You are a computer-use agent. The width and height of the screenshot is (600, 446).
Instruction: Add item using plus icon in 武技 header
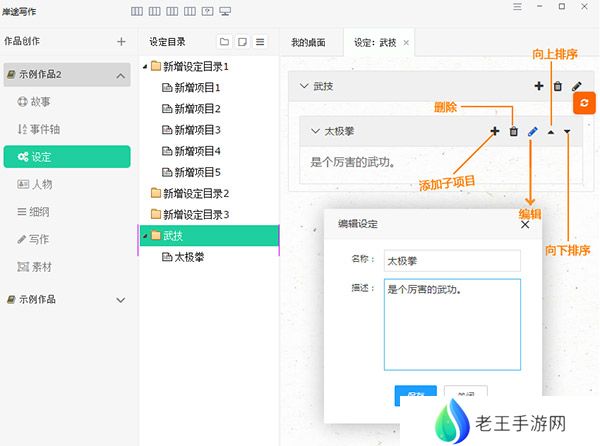pyautogui.click(x=539, y=86)
